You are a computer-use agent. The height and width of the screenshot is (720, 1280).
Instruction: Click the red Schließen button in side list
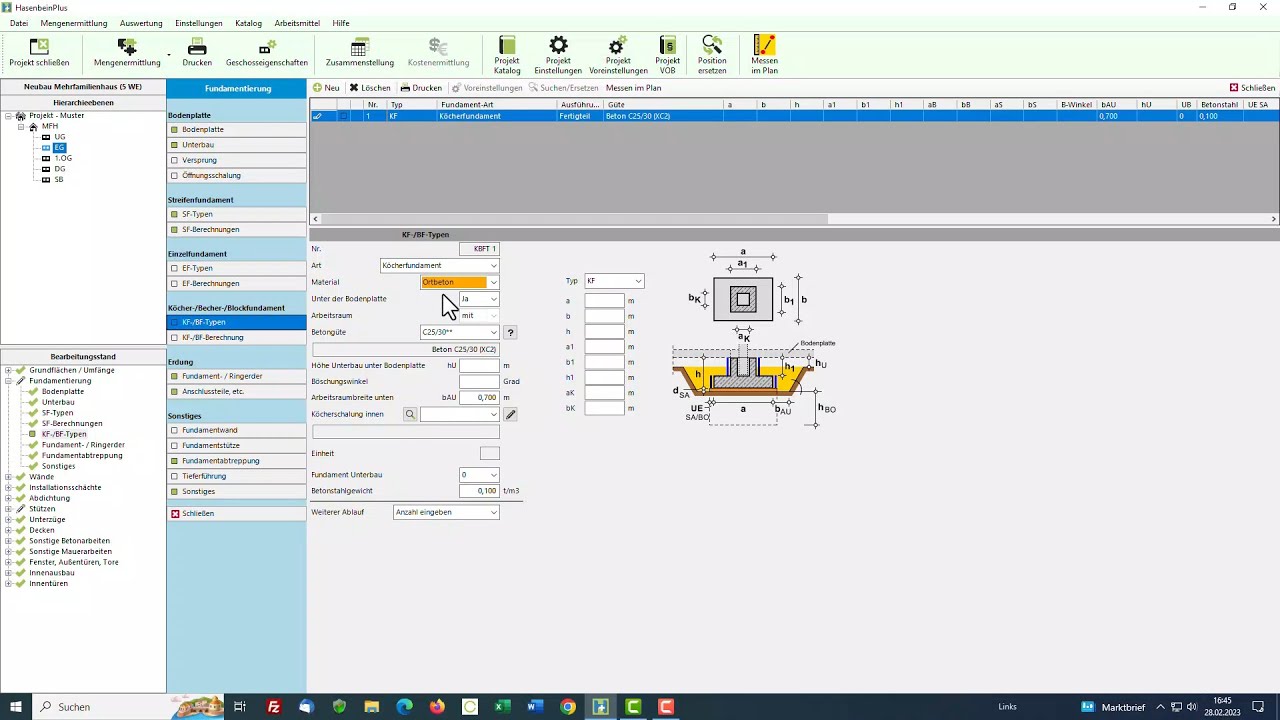point(236,514)
